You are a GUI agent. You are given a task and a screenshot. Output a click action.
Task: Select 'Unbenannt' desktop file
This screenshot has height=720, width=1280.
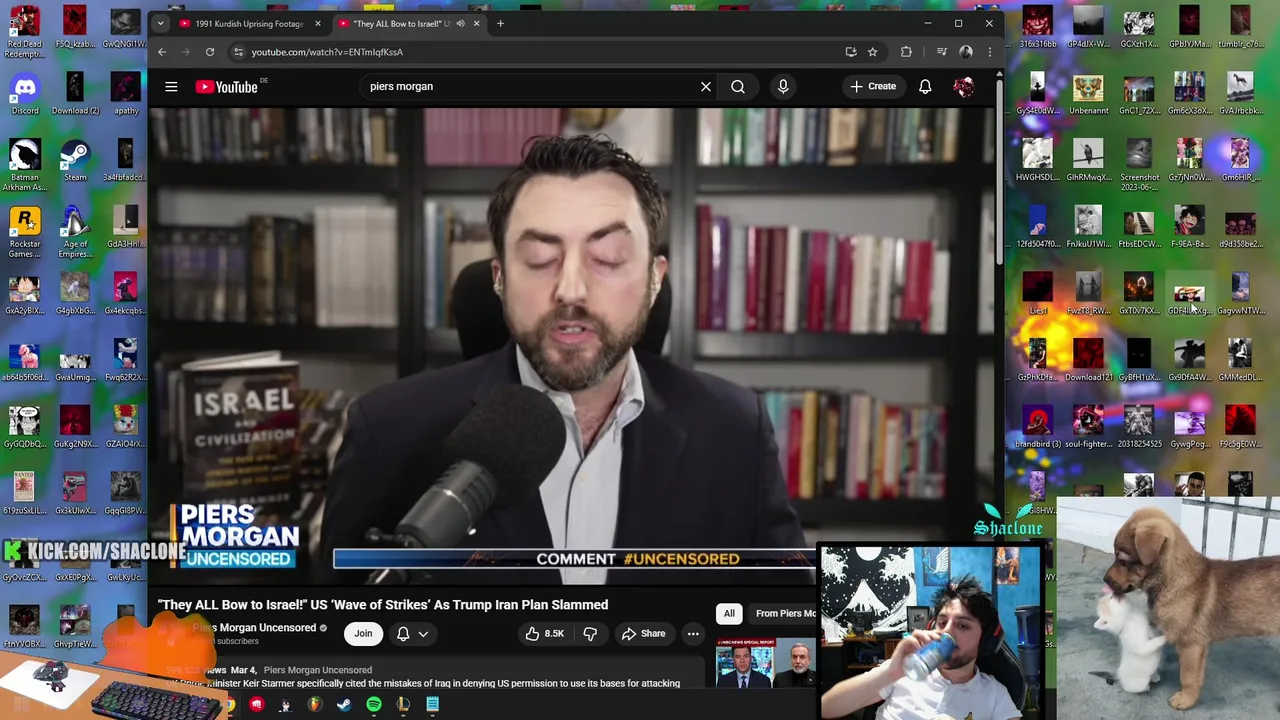pos(1088,95)
